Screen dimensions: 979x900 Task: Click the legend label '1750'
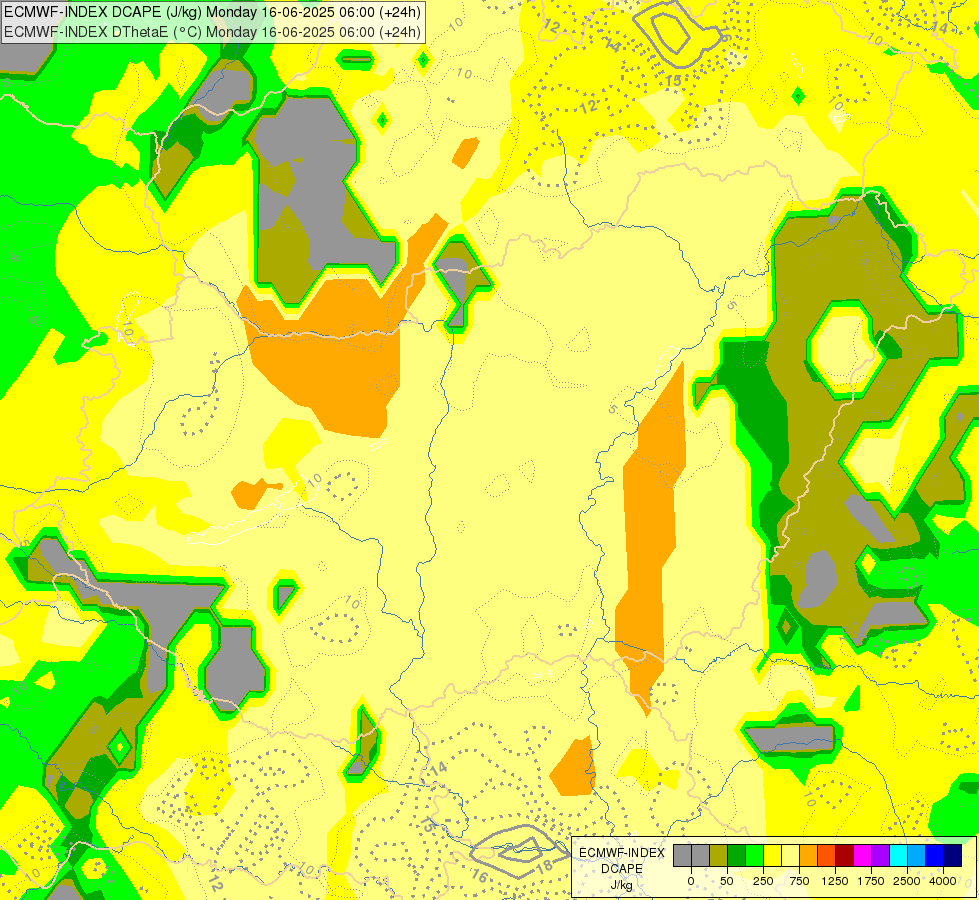tap(871, 881)
